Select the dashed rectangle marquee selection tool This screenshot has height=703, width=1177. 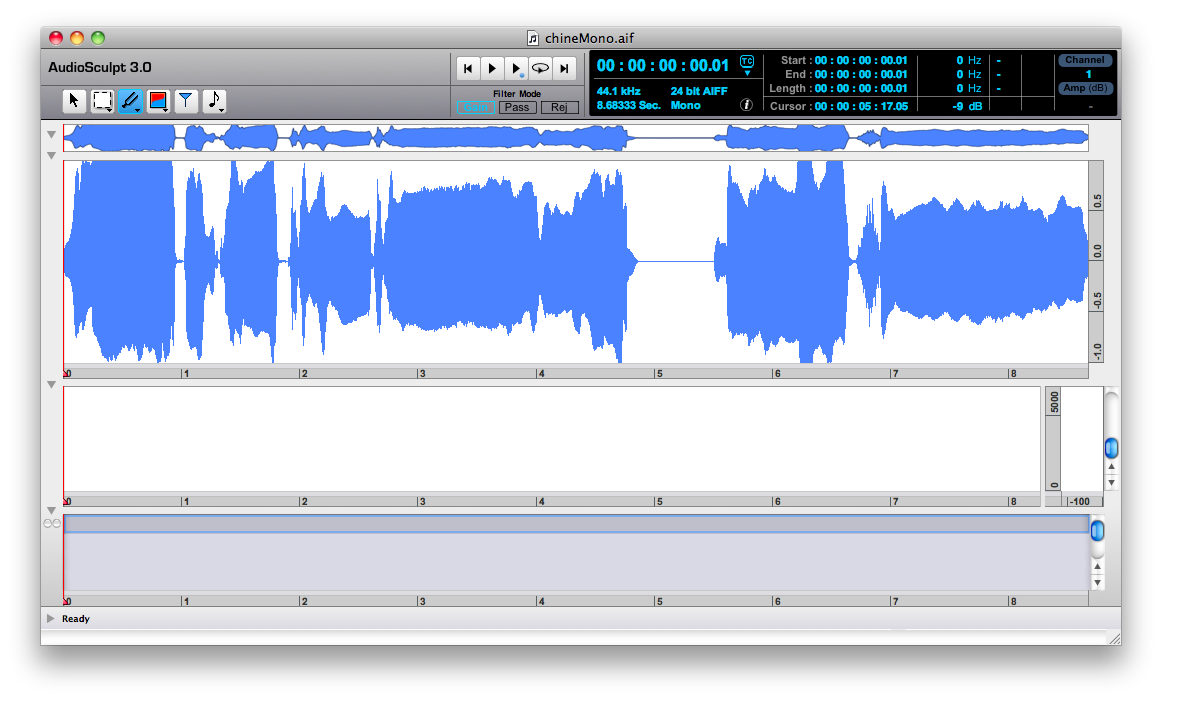pos(102,101)
